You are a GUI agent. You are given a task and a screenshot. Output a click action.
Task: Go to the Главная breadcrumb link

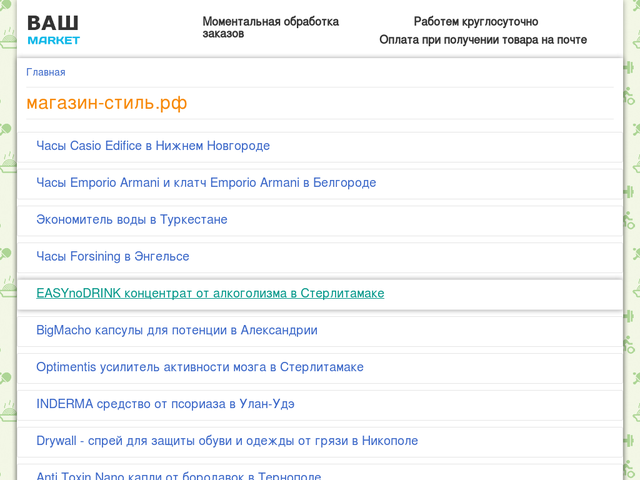pyautogui.click(x=46, y=72)
